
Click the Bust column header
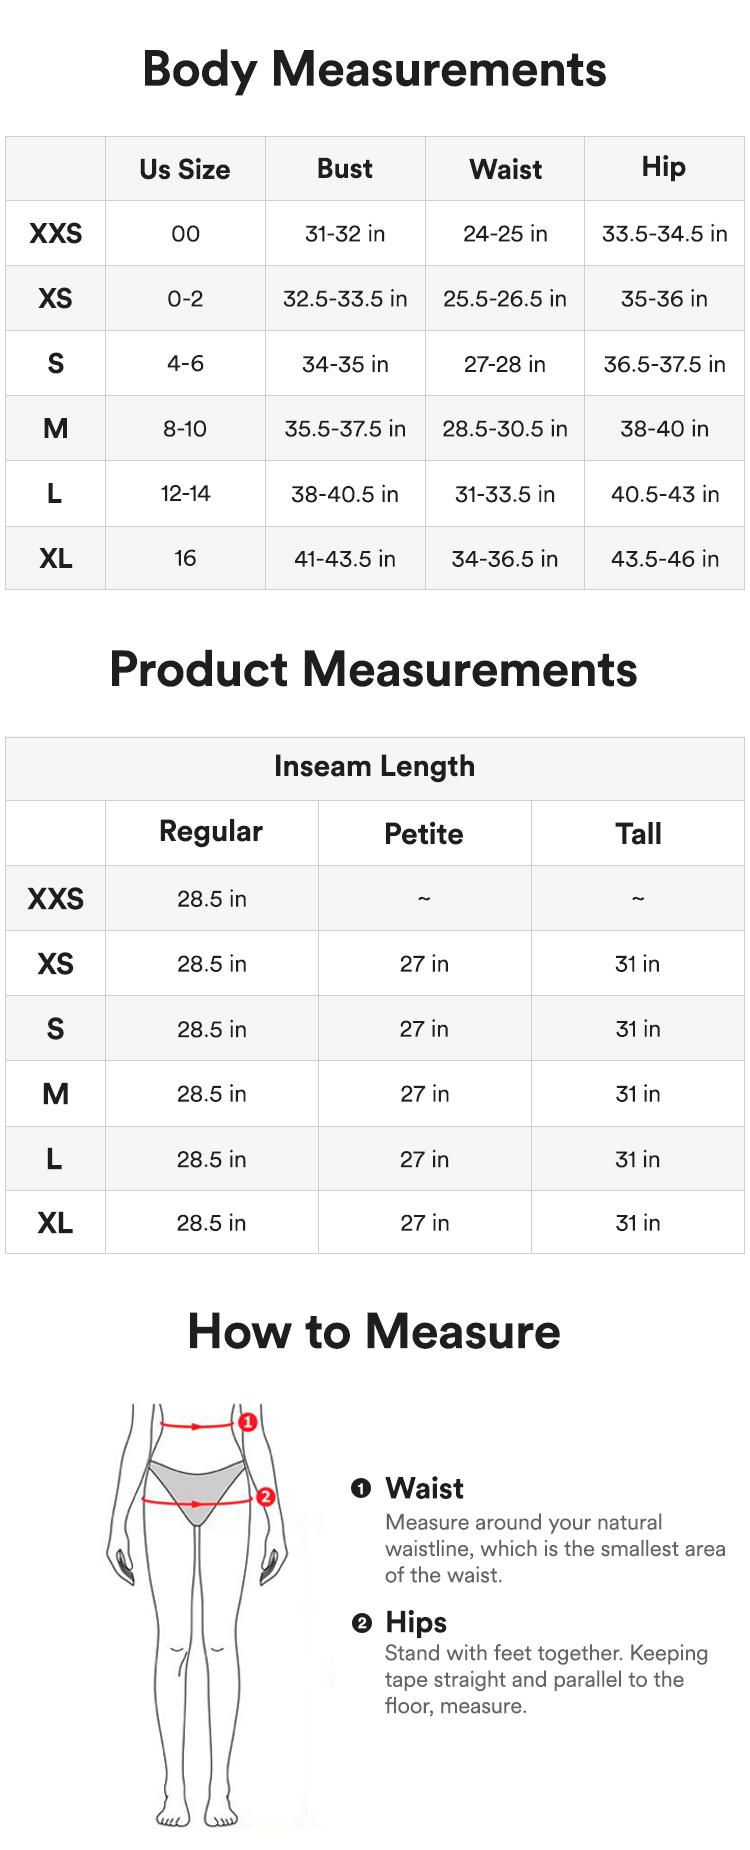345,169
